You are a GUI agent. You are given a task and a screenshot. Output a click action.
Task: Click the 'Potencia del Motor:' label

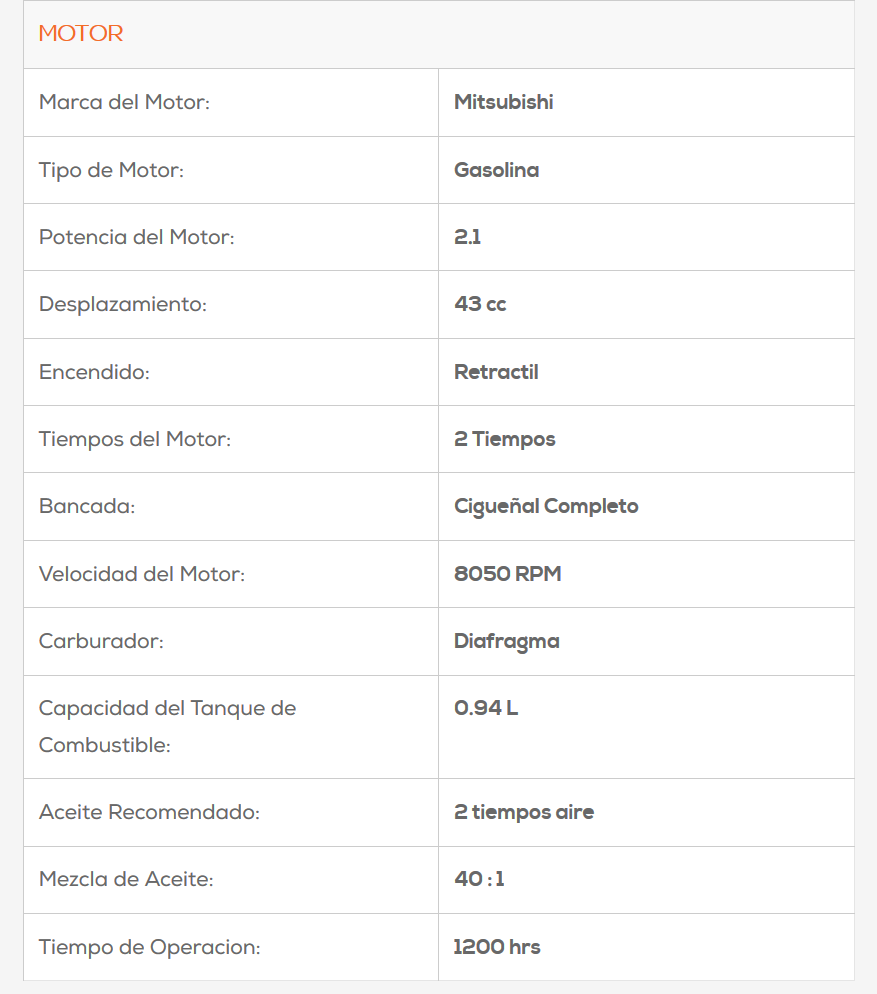[x=137, y=237]
